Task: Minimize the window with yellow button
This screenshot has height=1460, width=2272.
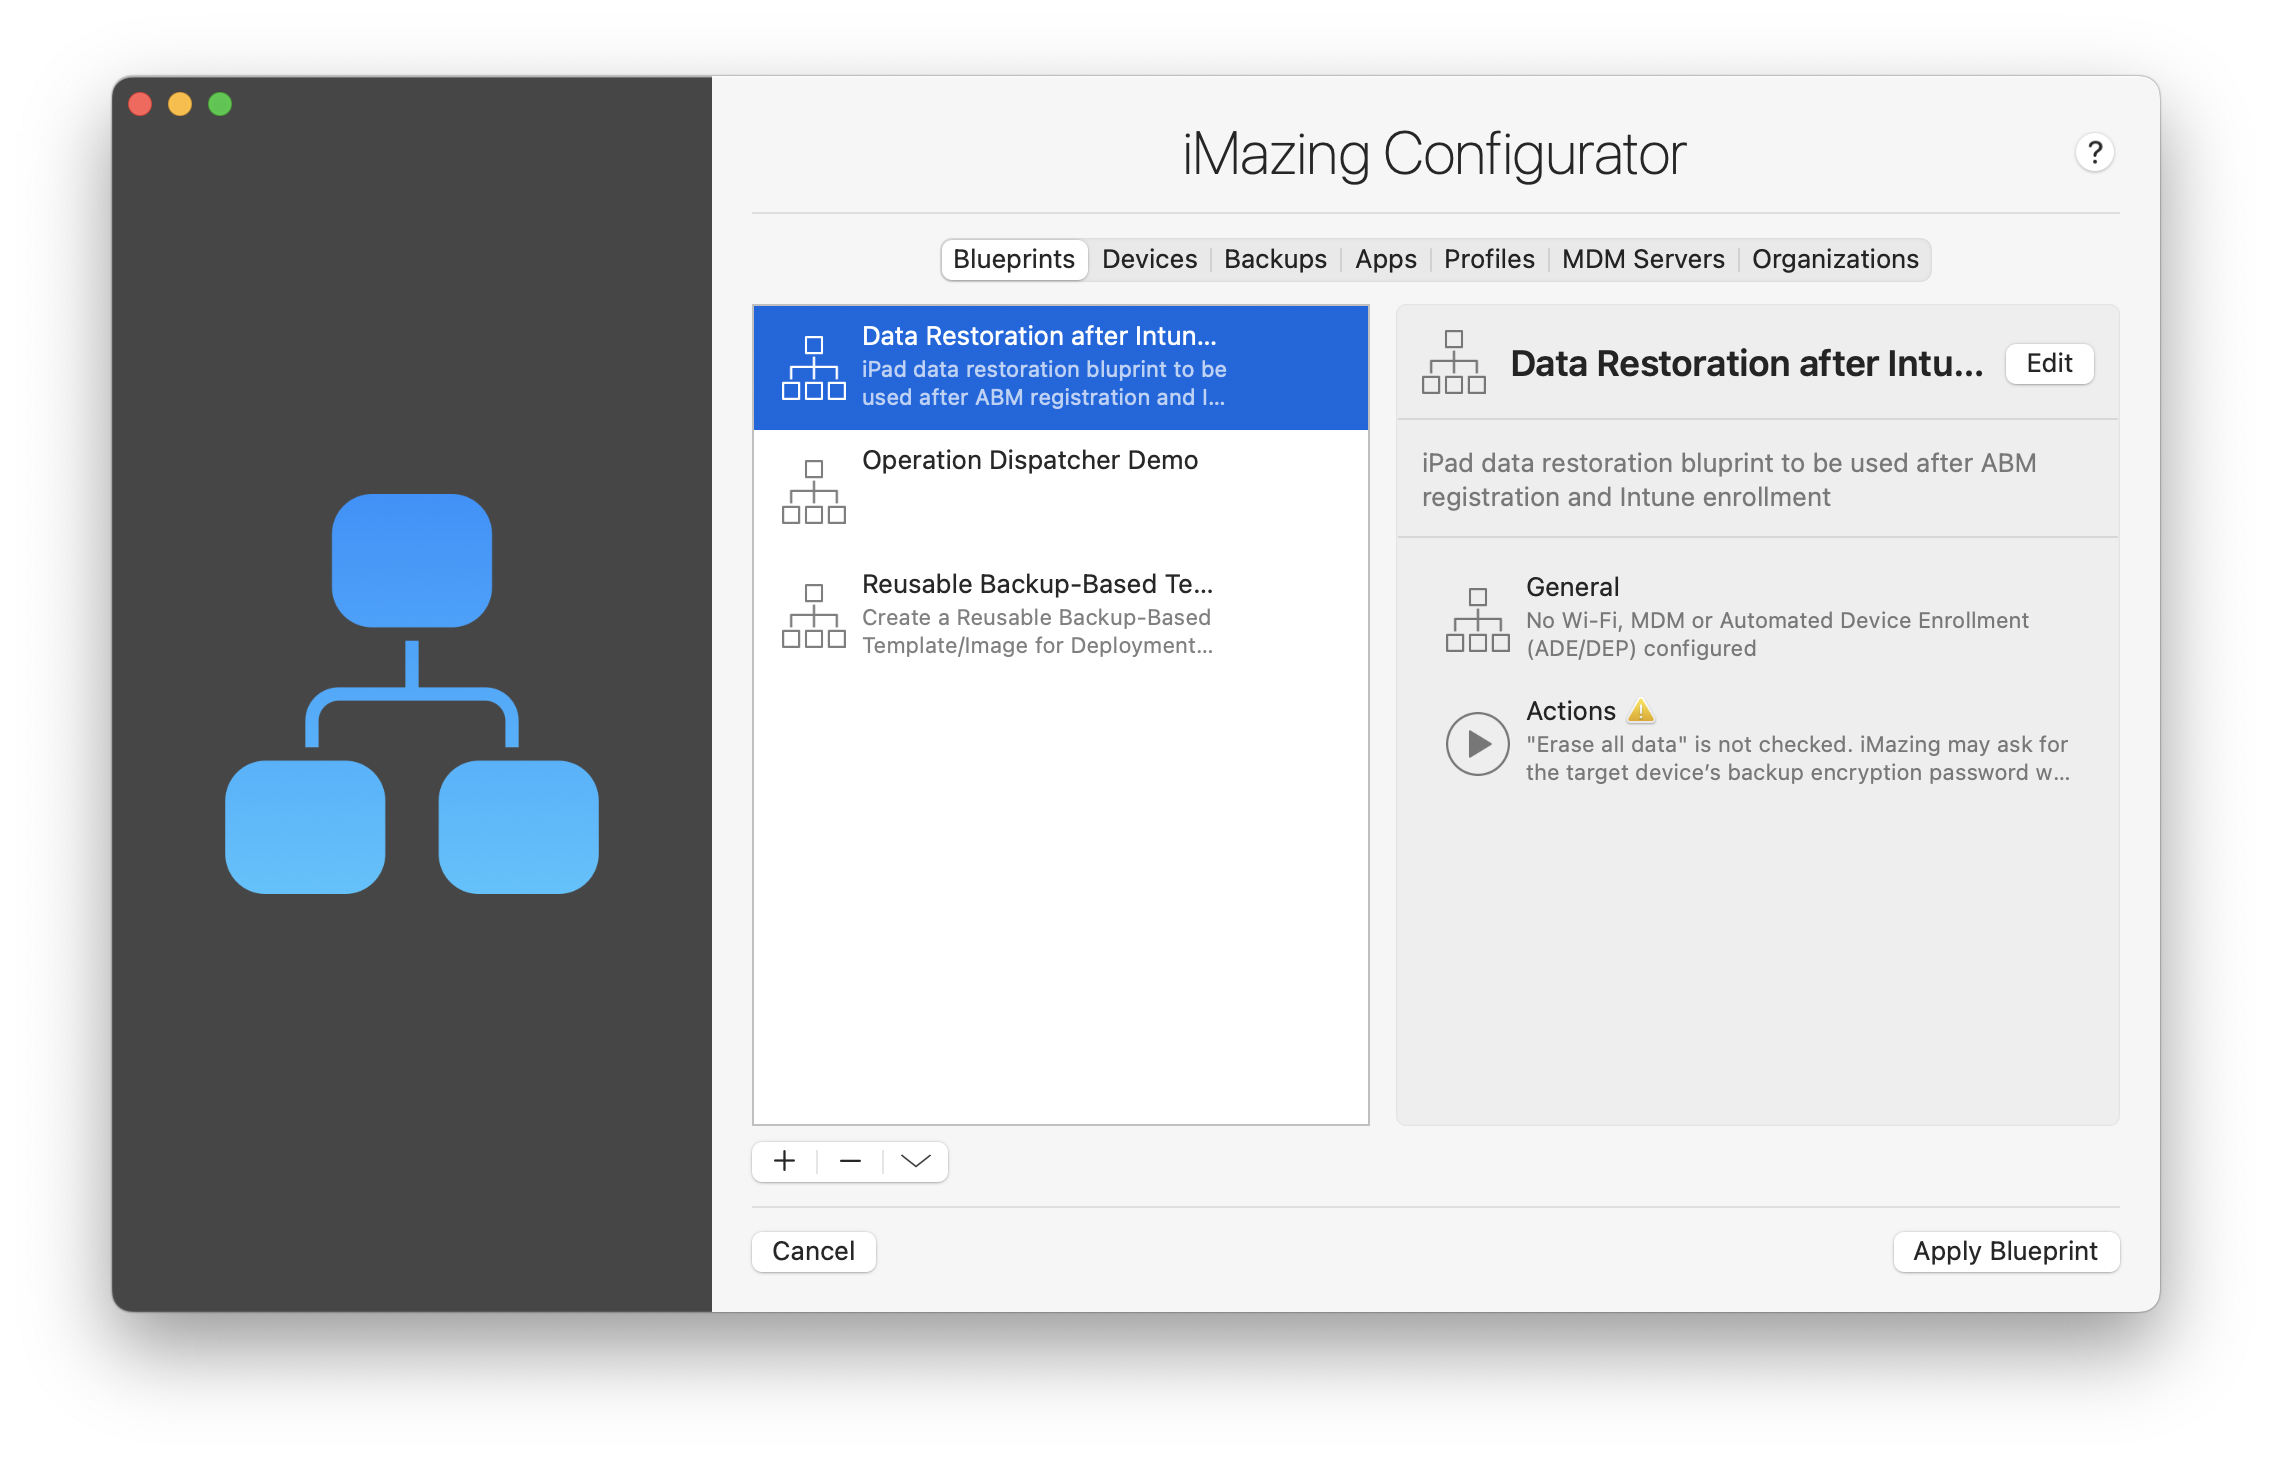Action: [x=180, y=104]
